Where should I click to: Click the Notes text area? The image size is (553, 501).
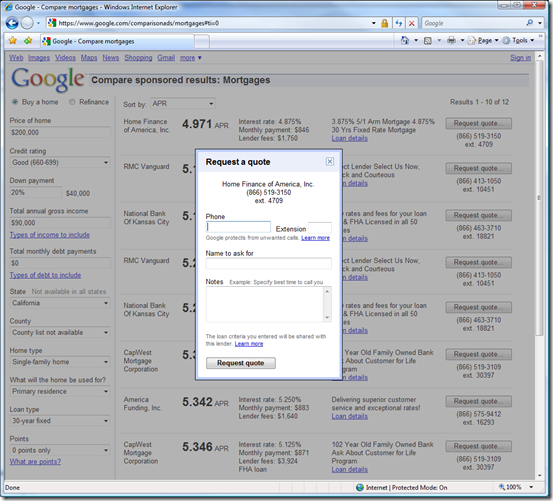pyautogui.click(x=265, y=304)
